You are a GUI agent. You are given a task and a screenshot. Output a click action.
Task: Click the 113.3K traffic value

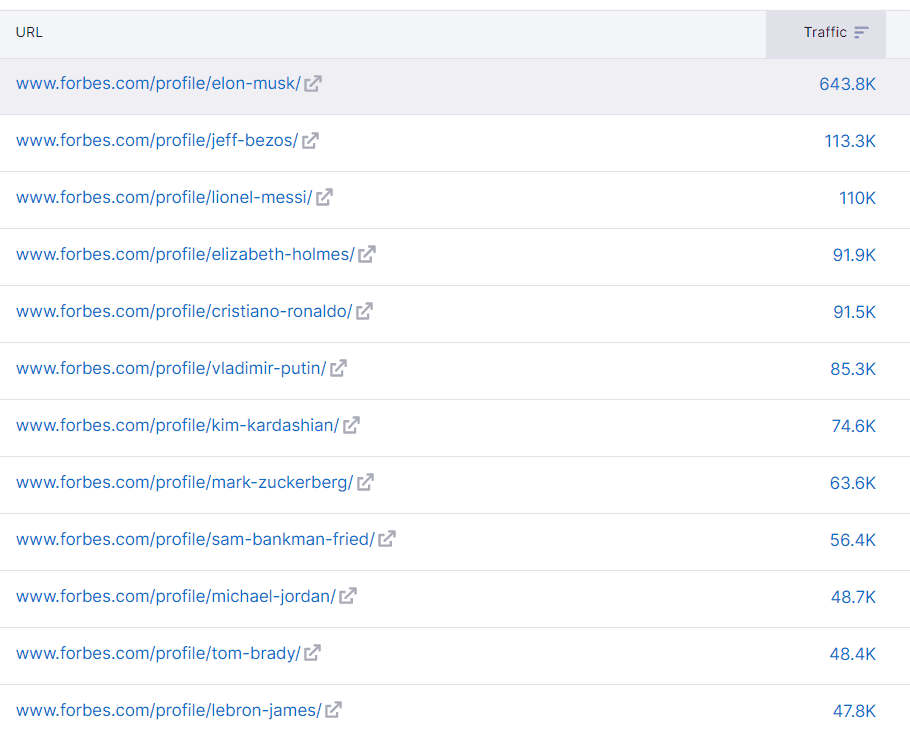[850, 142]
